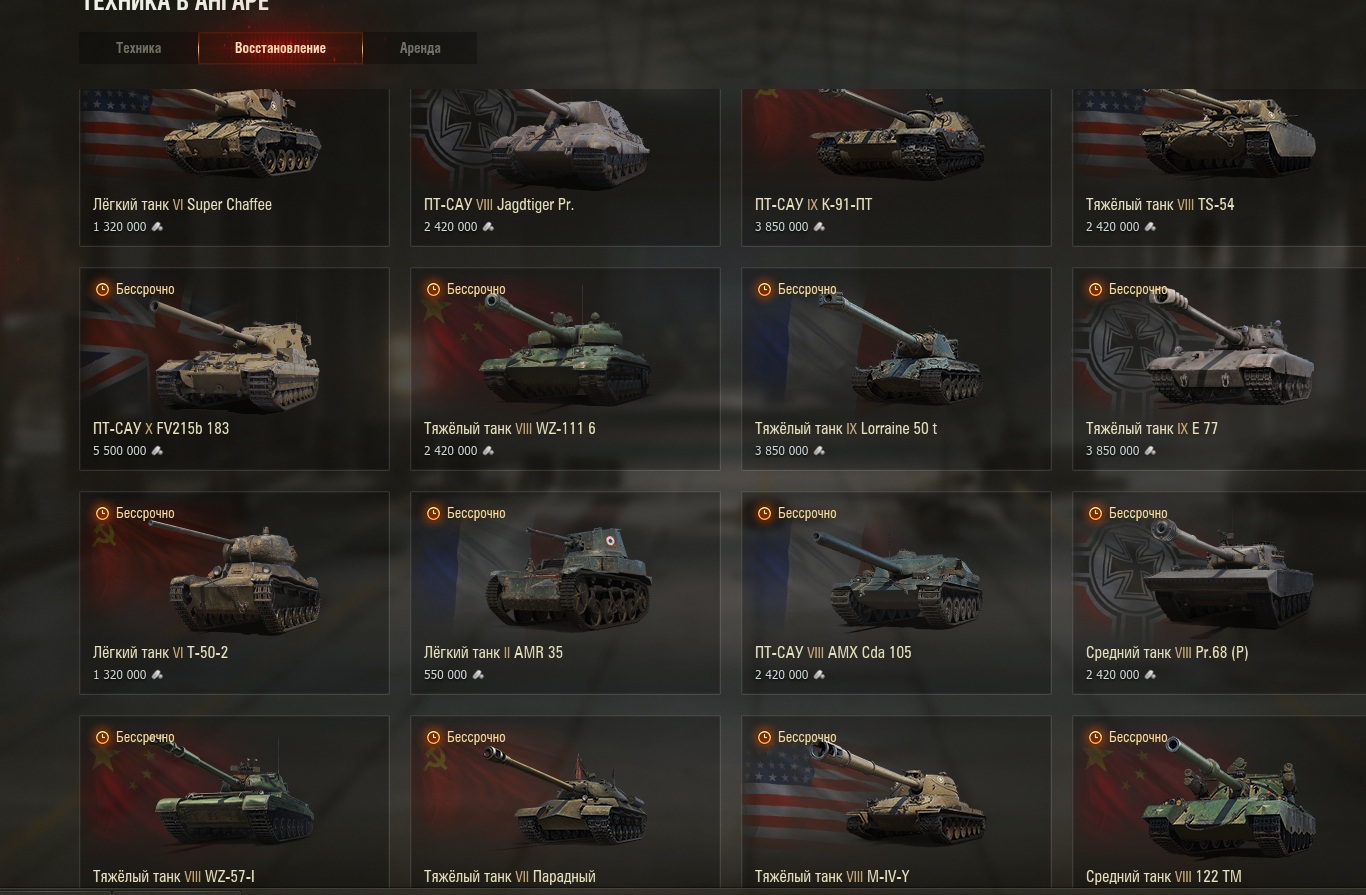Screen dimensions: 1366x895
Task: Click the clock icon on M-IV-Y card
Action: point(764,737)
